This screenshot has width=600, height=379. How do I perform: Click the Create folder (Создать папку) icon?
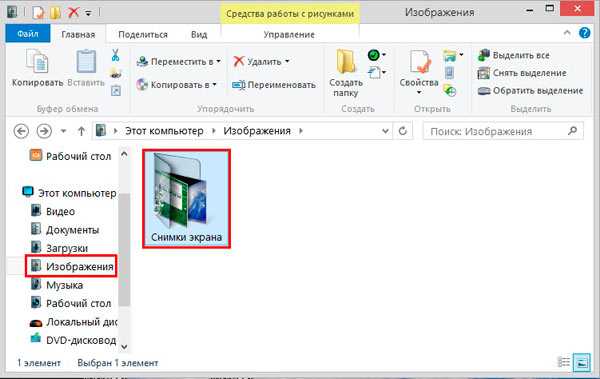346,61
